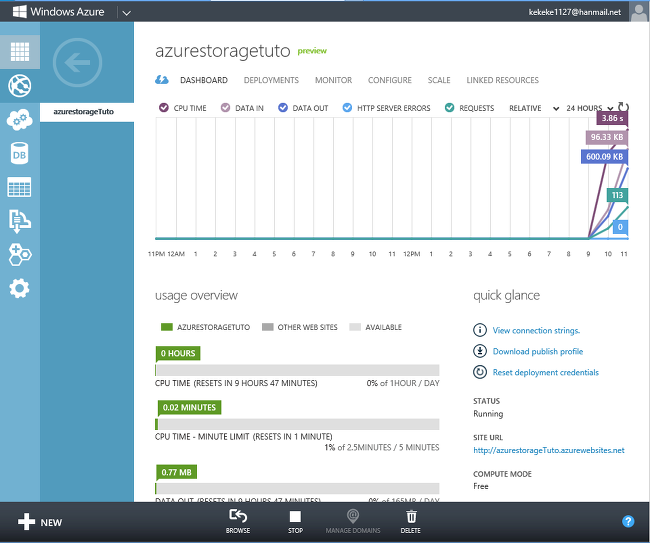Click the OTHER WEB SITES legend swatch
The height and width of the screenshot is (543, 650).
[268, 327]
